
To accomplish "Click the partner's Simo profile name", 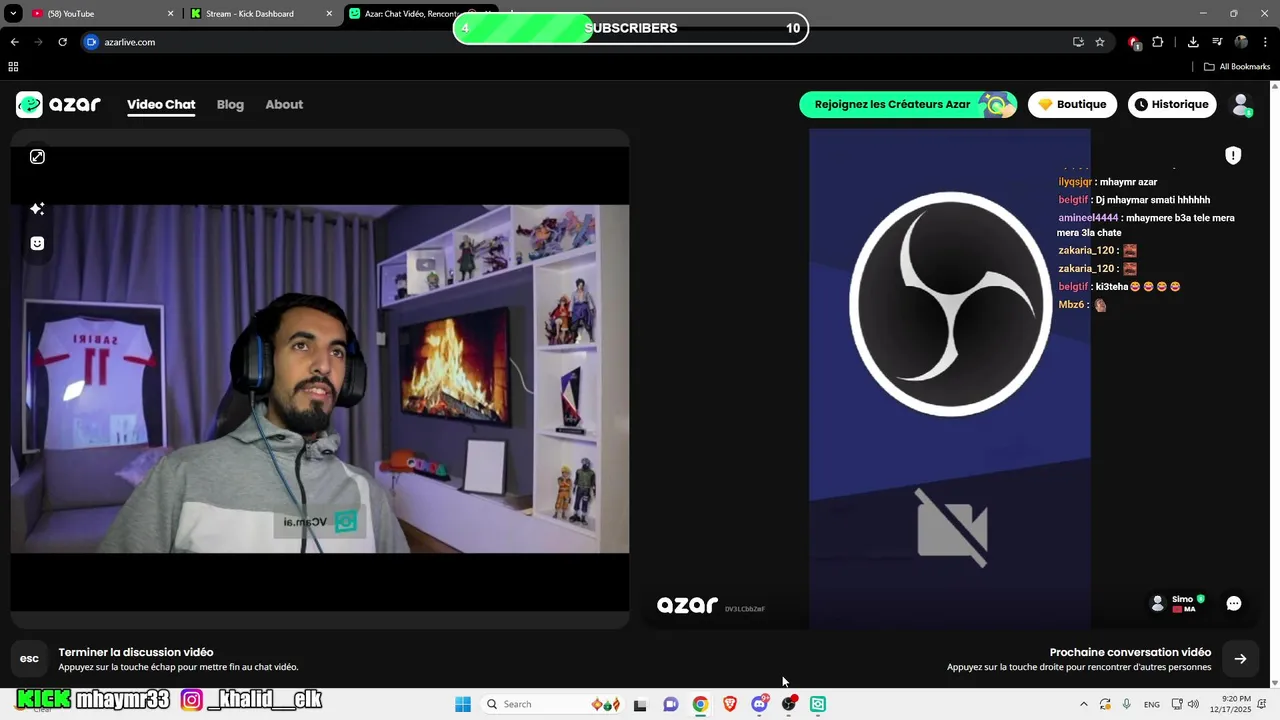I will (1182, 599).
